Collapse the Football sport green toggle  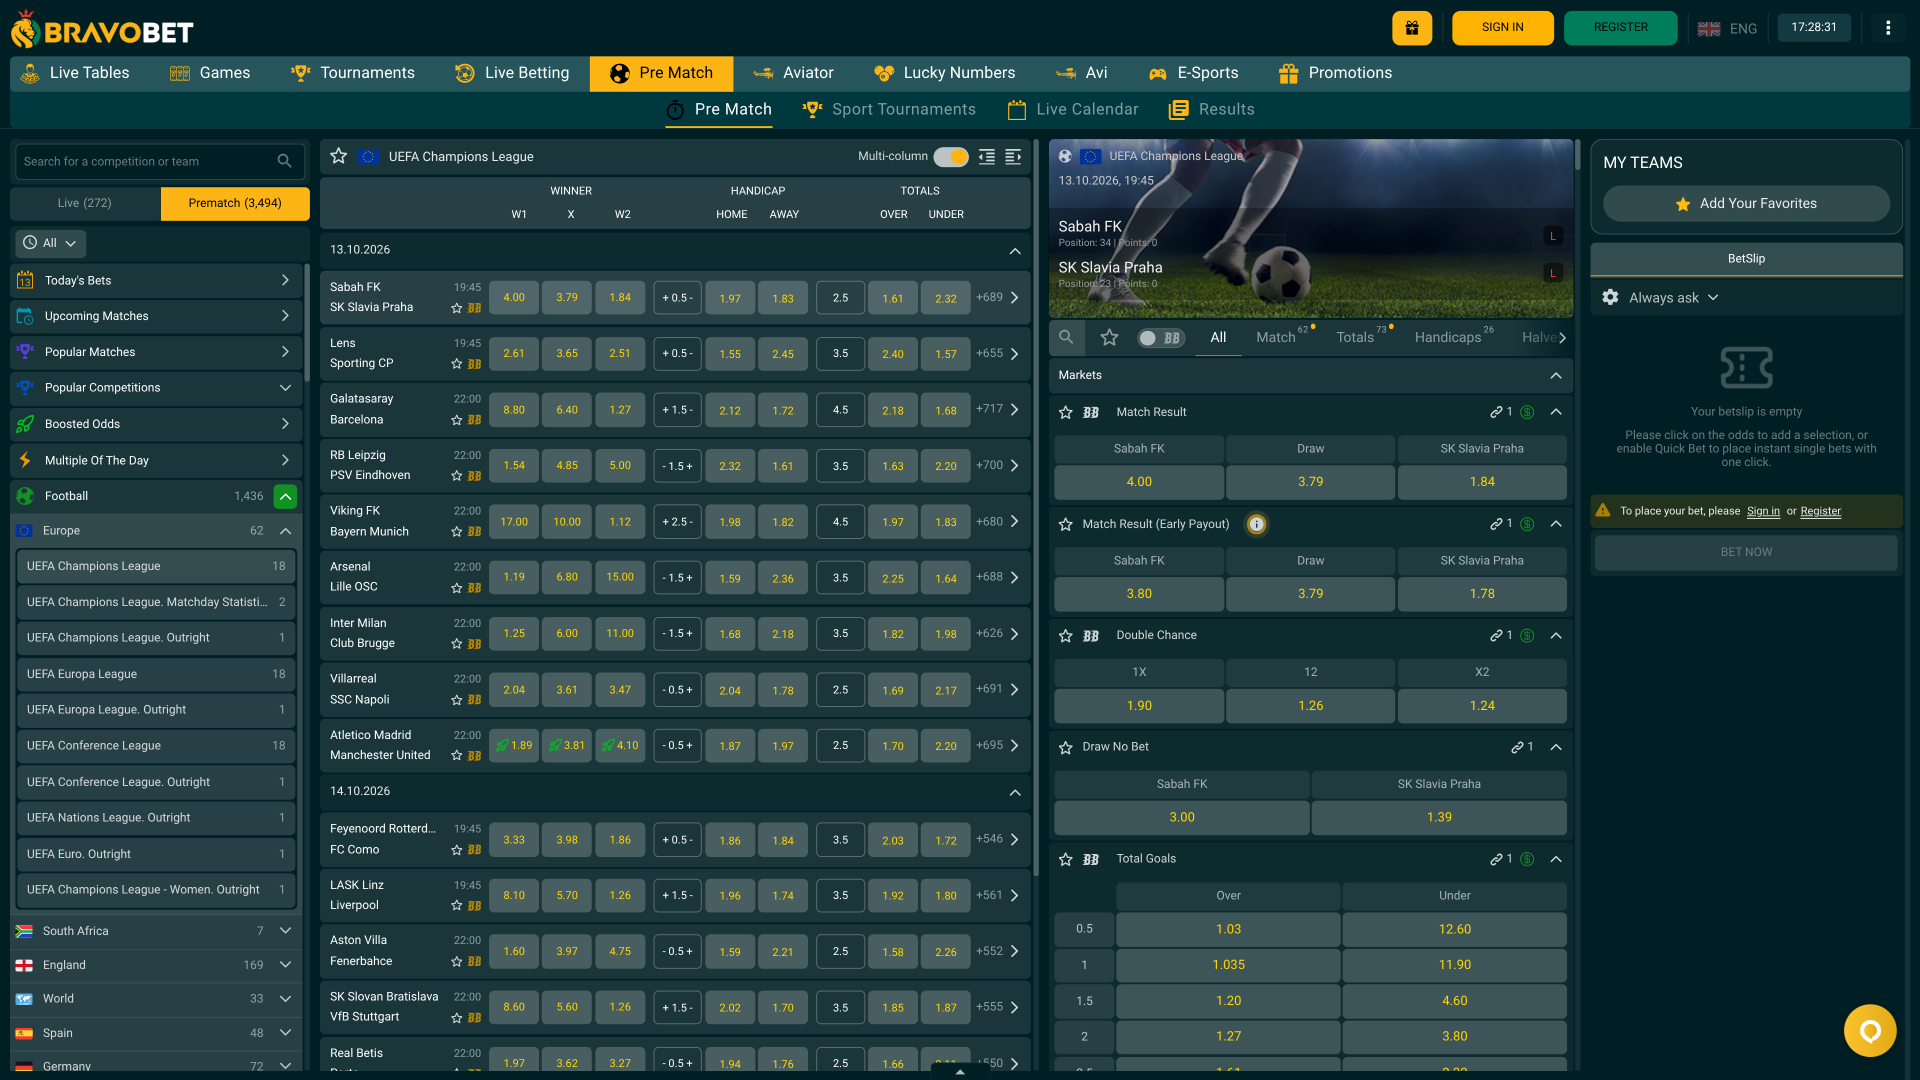click(x=286, y=496)
